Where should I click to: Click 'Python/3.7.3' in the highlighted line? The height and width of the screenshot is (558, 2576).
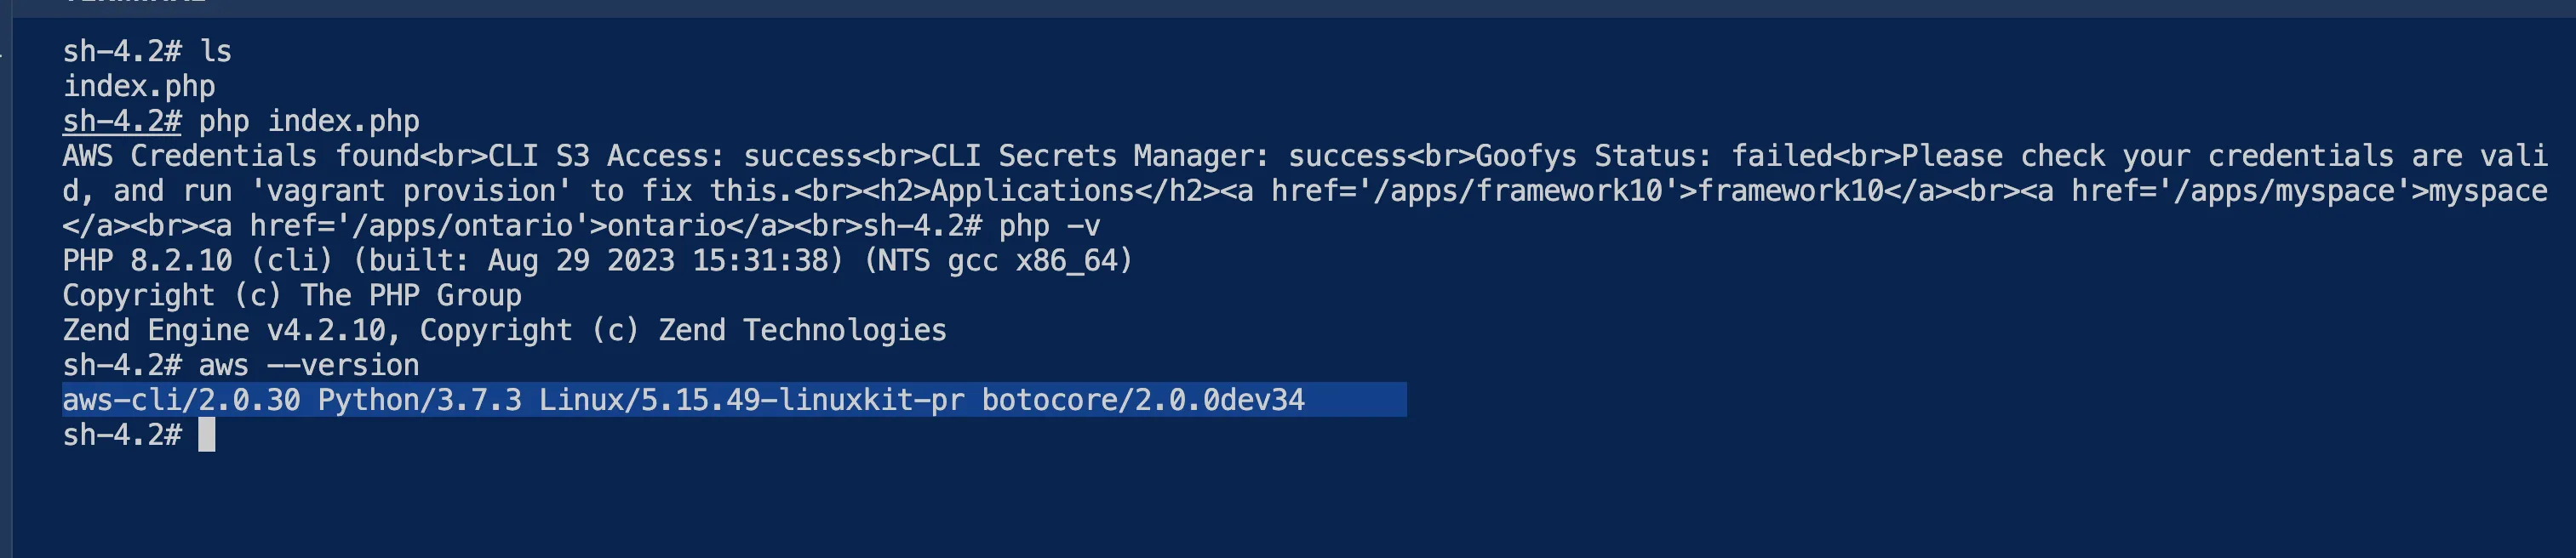tap(420, 400)
